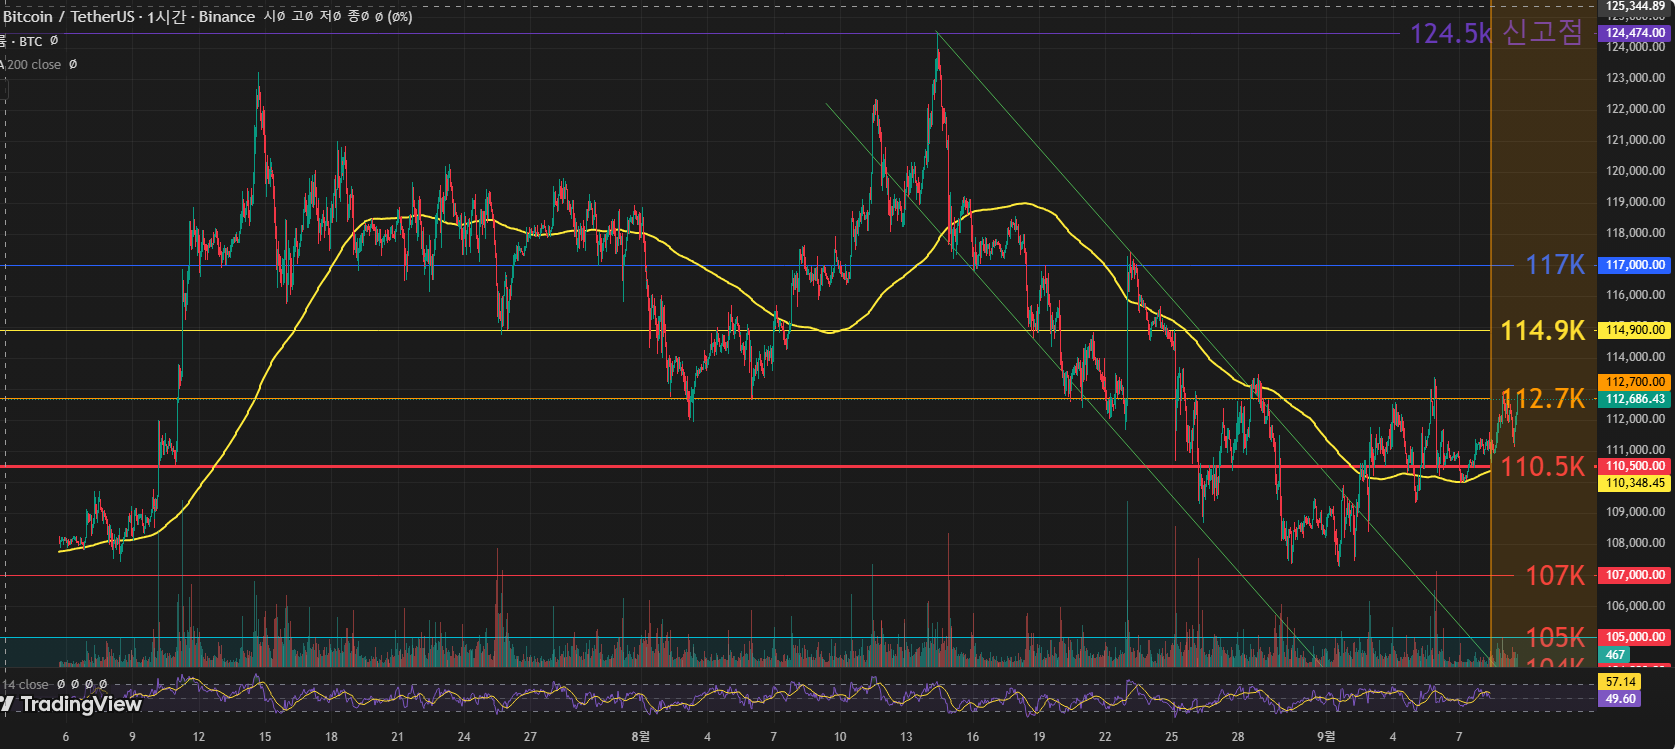Click the orange 112,700.00 price axis label
Viewport: 1675px width, 749px height.
(1635, 382)
